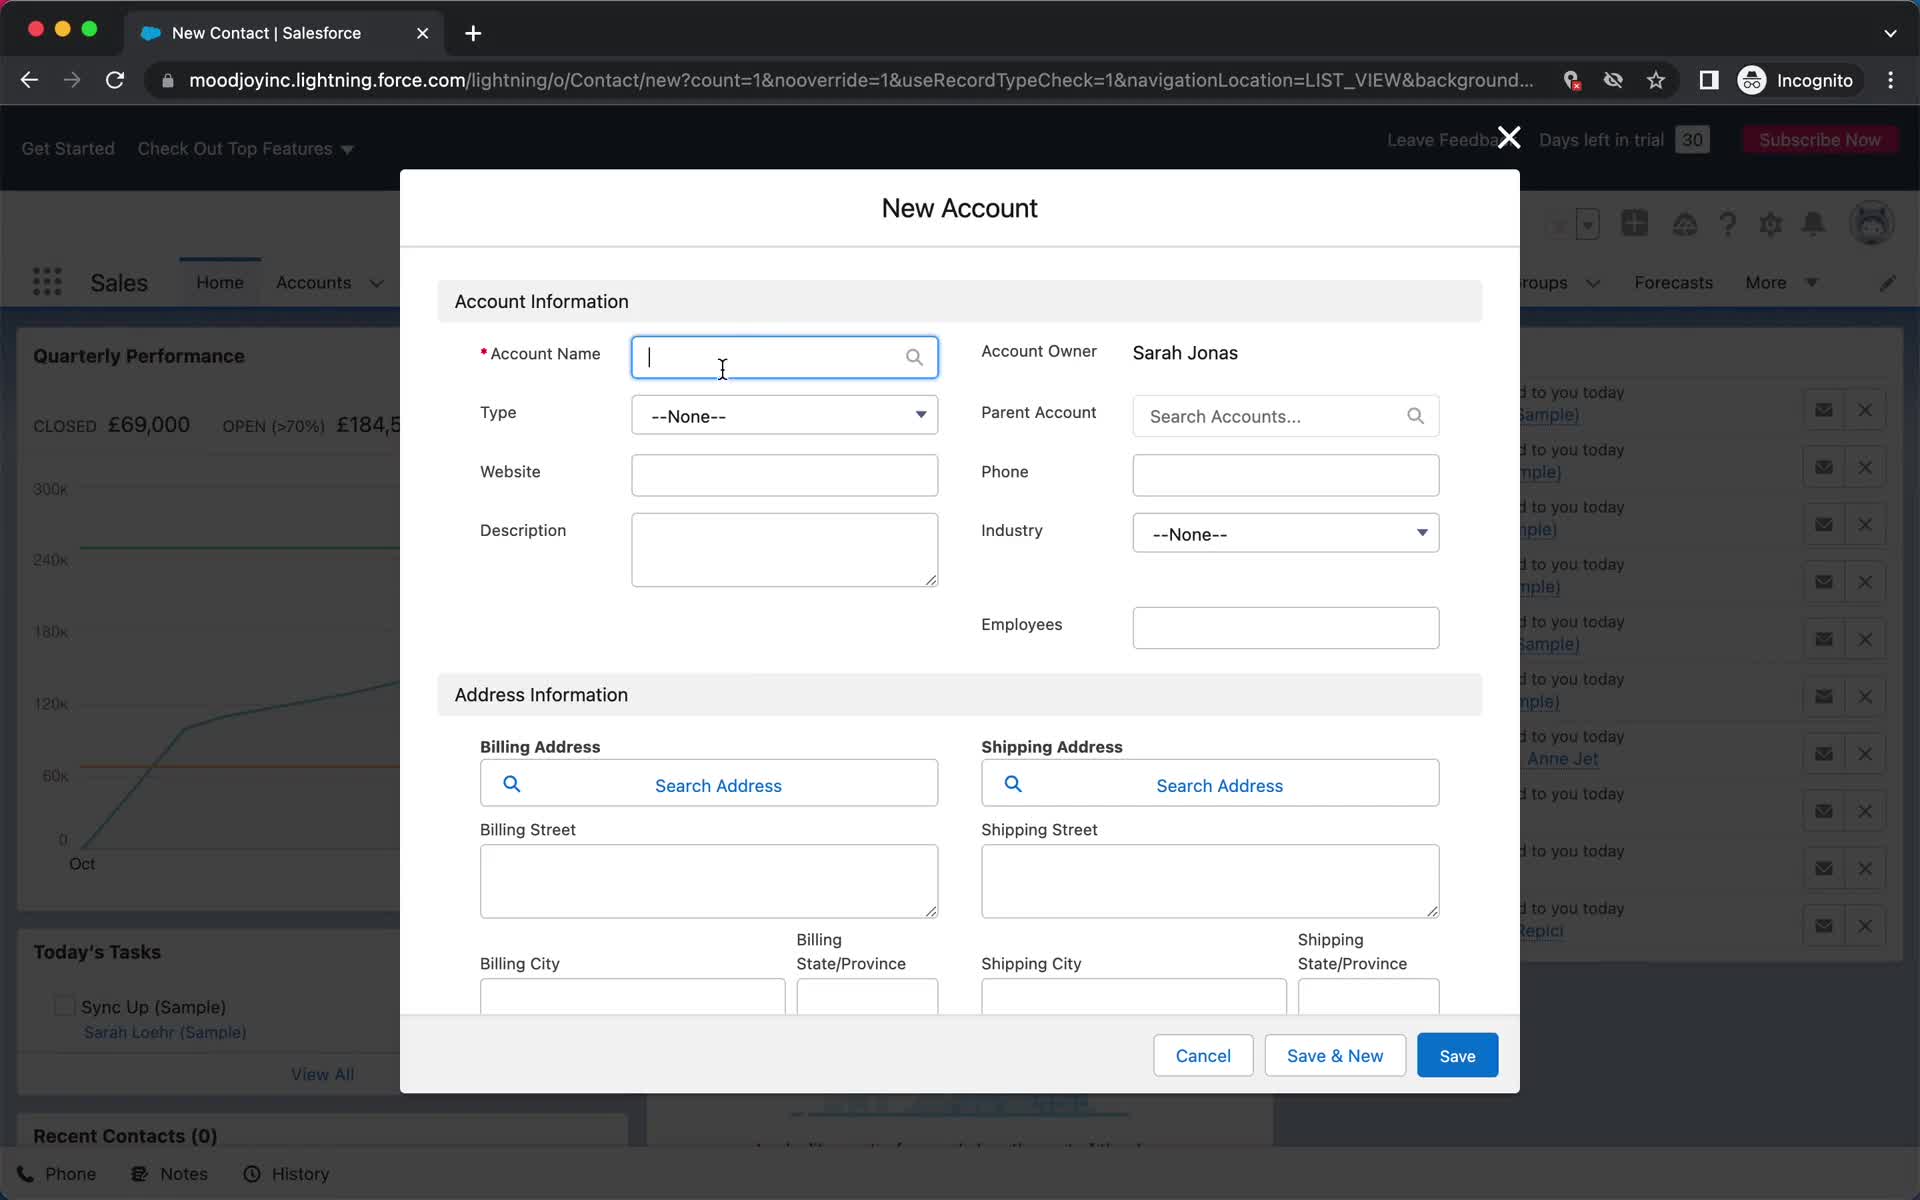Check the Sync Up (Sample) task checkbox

(64, 1006)
